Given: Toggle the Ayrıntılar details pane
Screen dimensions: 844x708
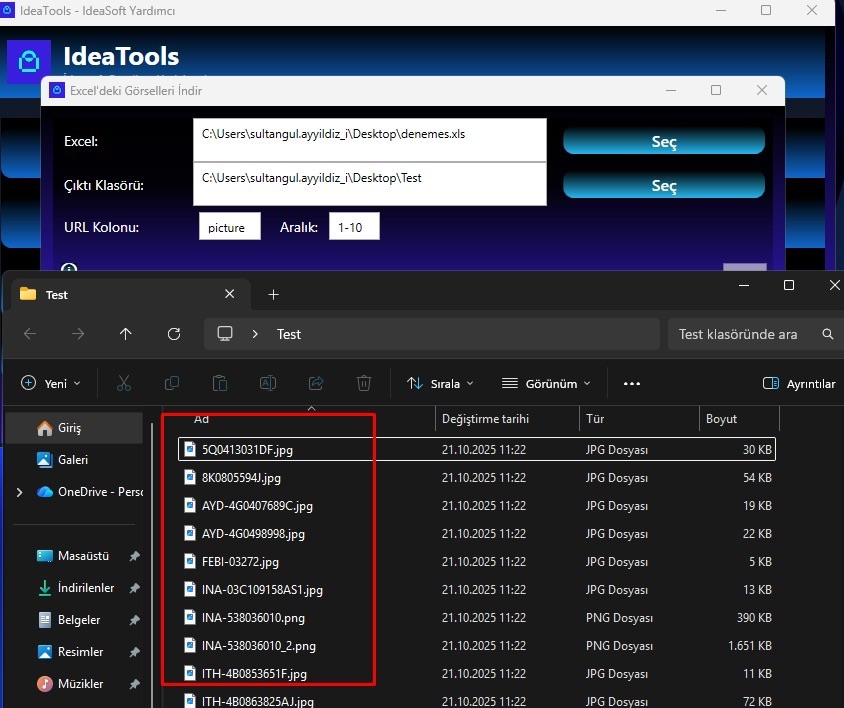Looking at the screenshot, I should (x=799, y=383).
